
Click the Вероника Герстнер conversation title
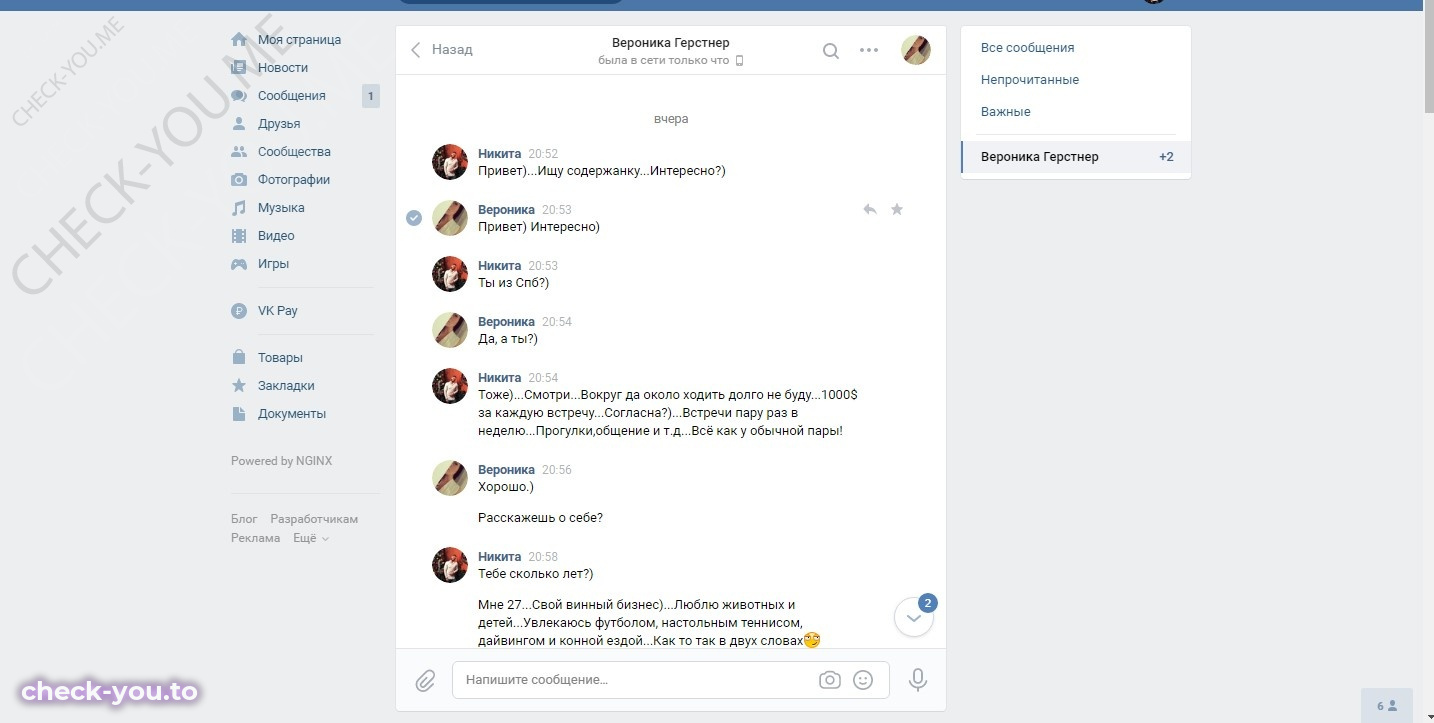click(671, 43)
